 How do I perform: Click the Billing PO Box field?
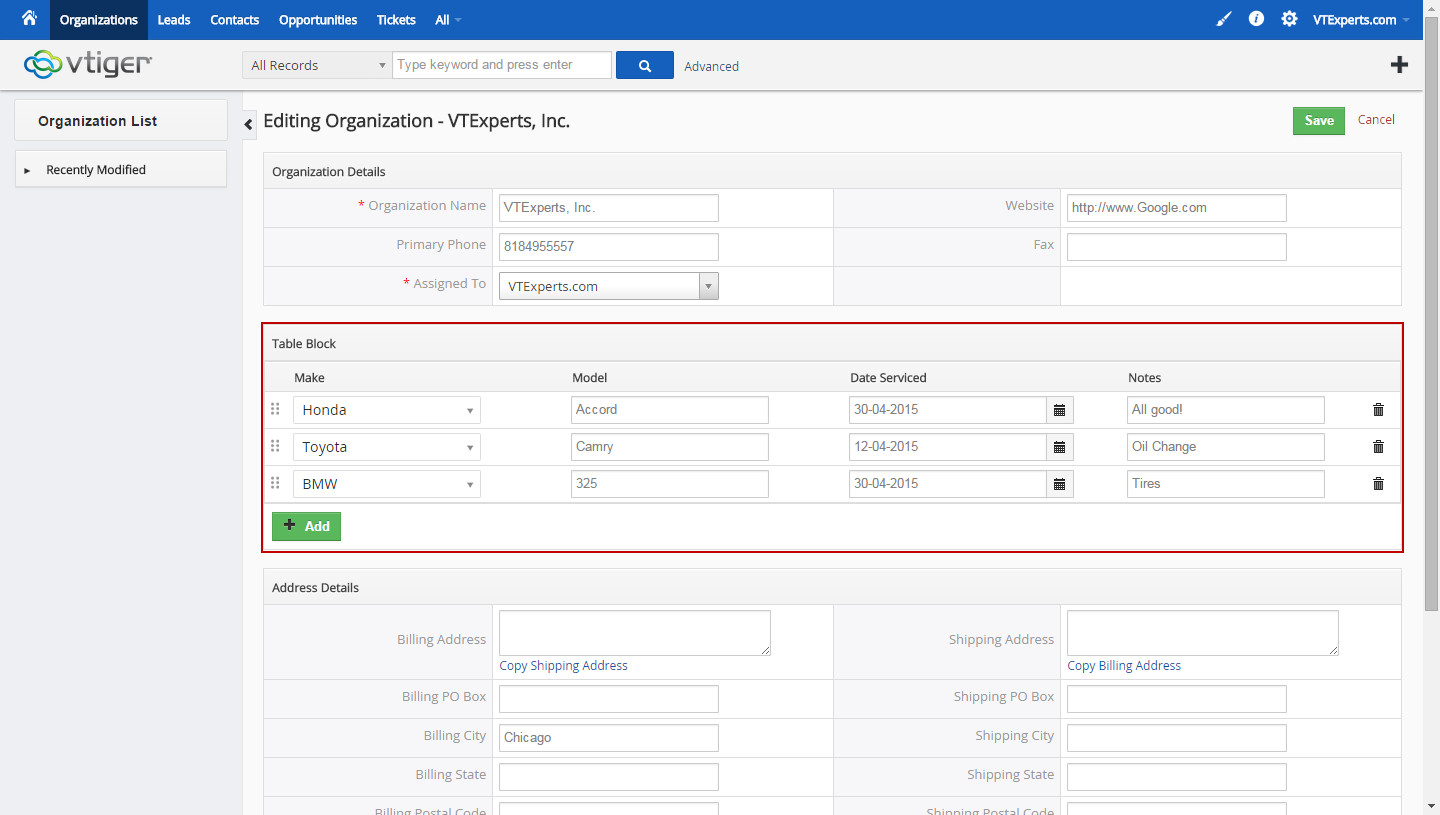(609, 699)
